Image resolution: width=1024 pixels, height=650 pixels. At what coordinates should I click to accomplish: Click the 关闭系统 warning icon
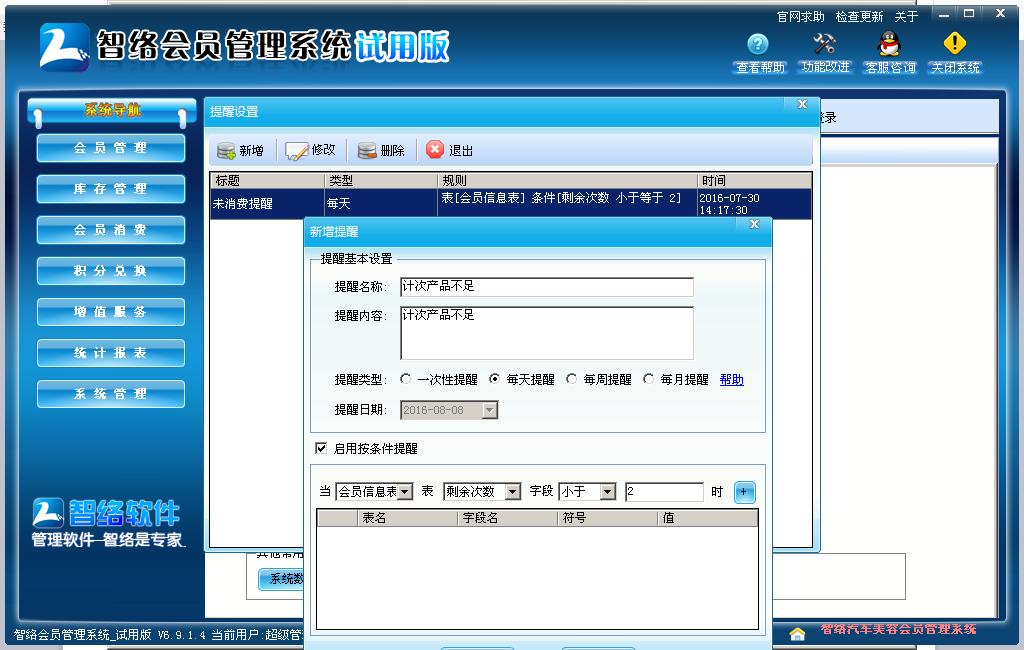tap(952, 46)
